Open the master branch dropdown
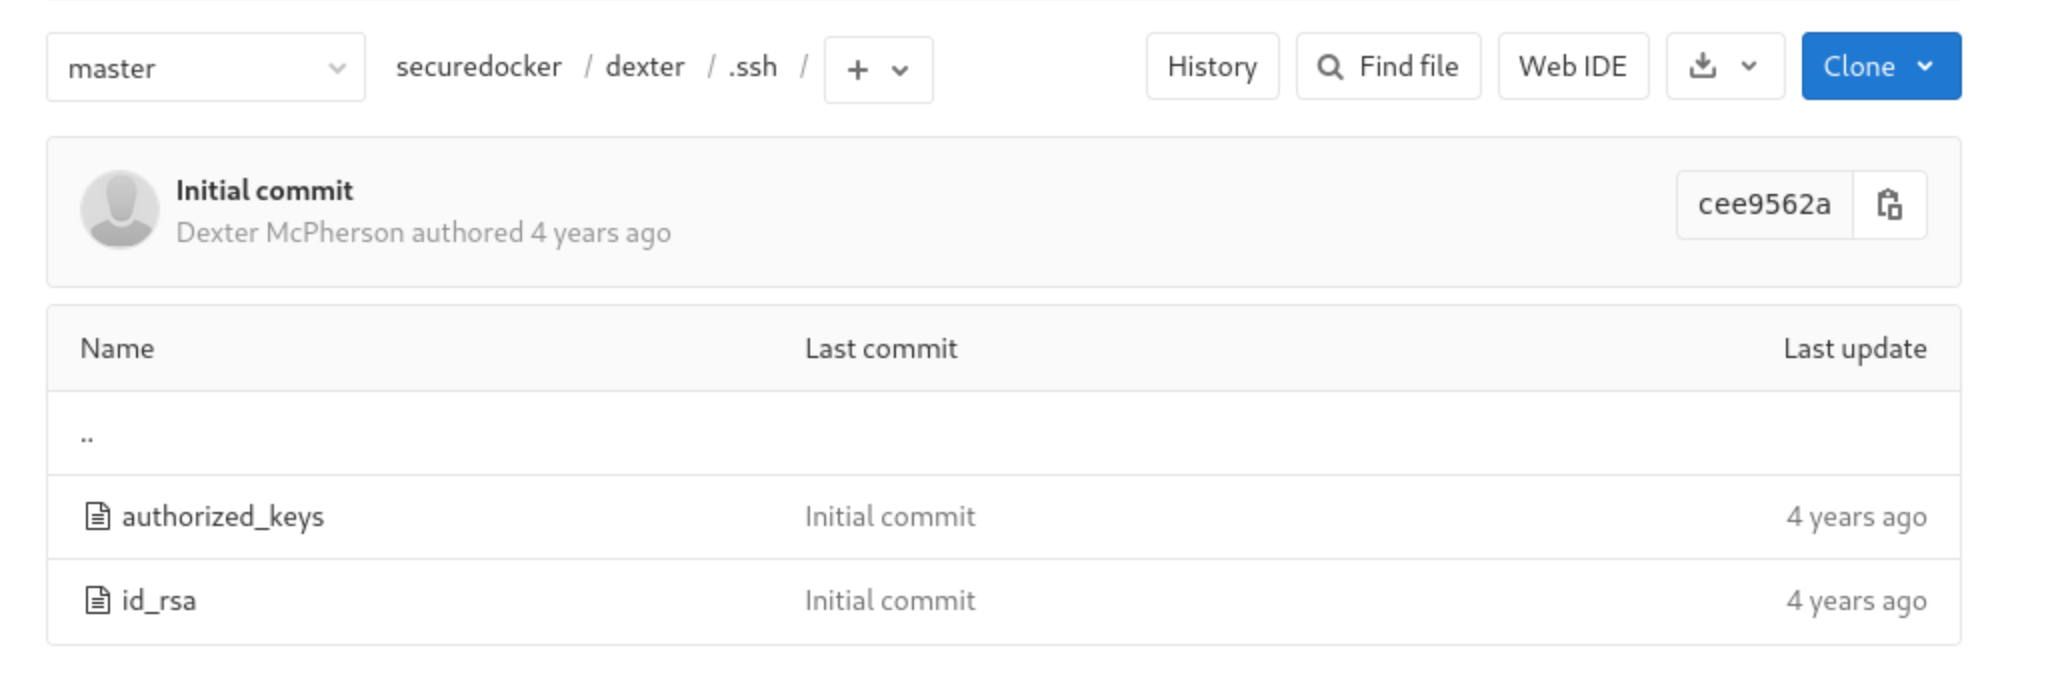Image resolution: width=2054 pixels, height=696 pixels. (x=206, y=68)
